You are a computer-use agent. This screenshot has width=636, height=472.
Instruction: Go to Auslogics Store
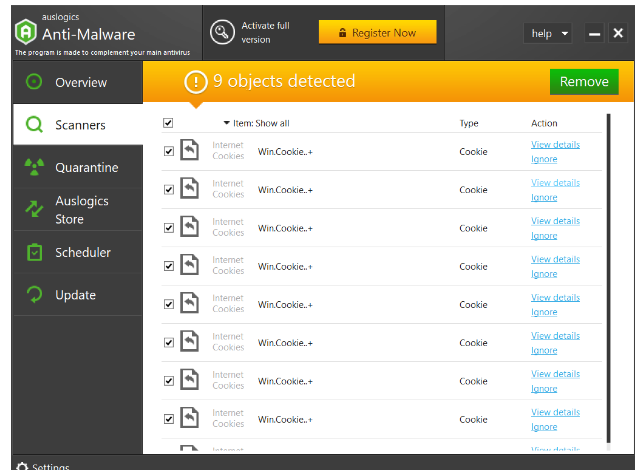click(x=78, y=210)
